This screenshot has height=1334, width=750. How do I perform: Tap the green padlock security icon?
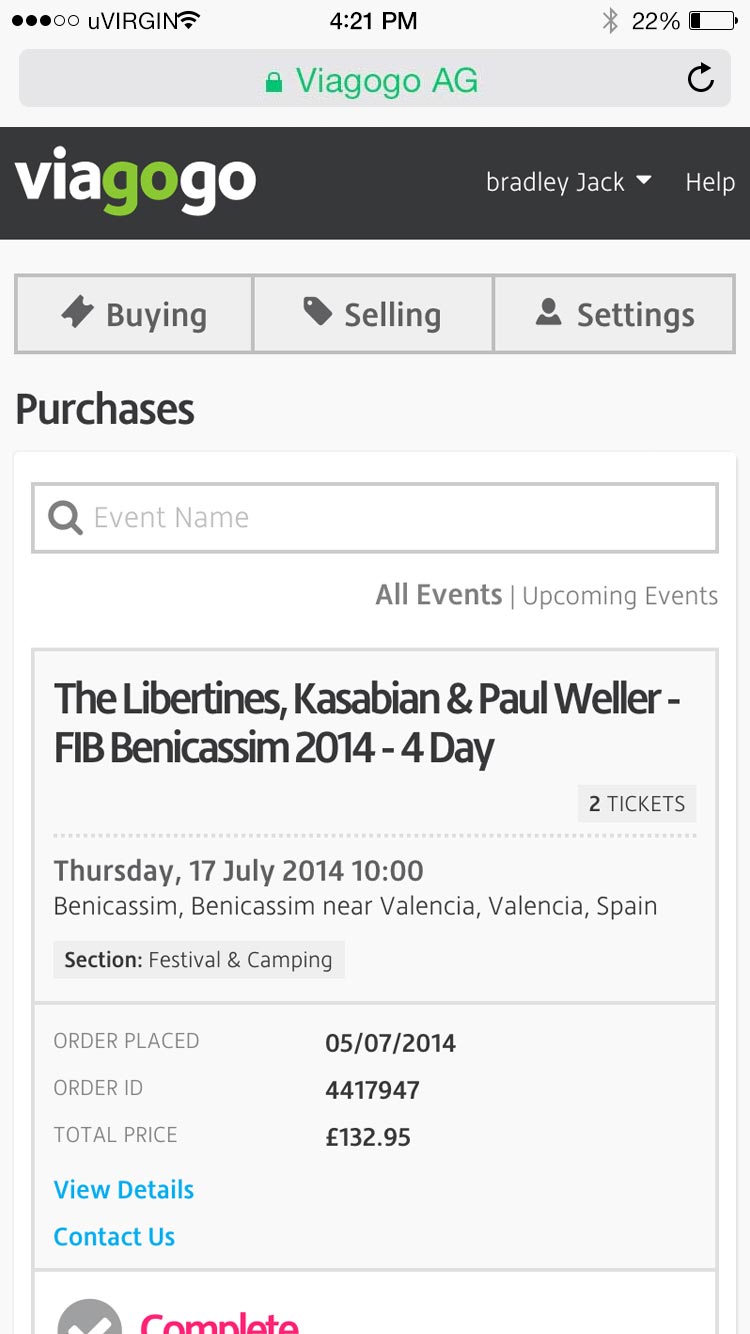pos(273,82)
